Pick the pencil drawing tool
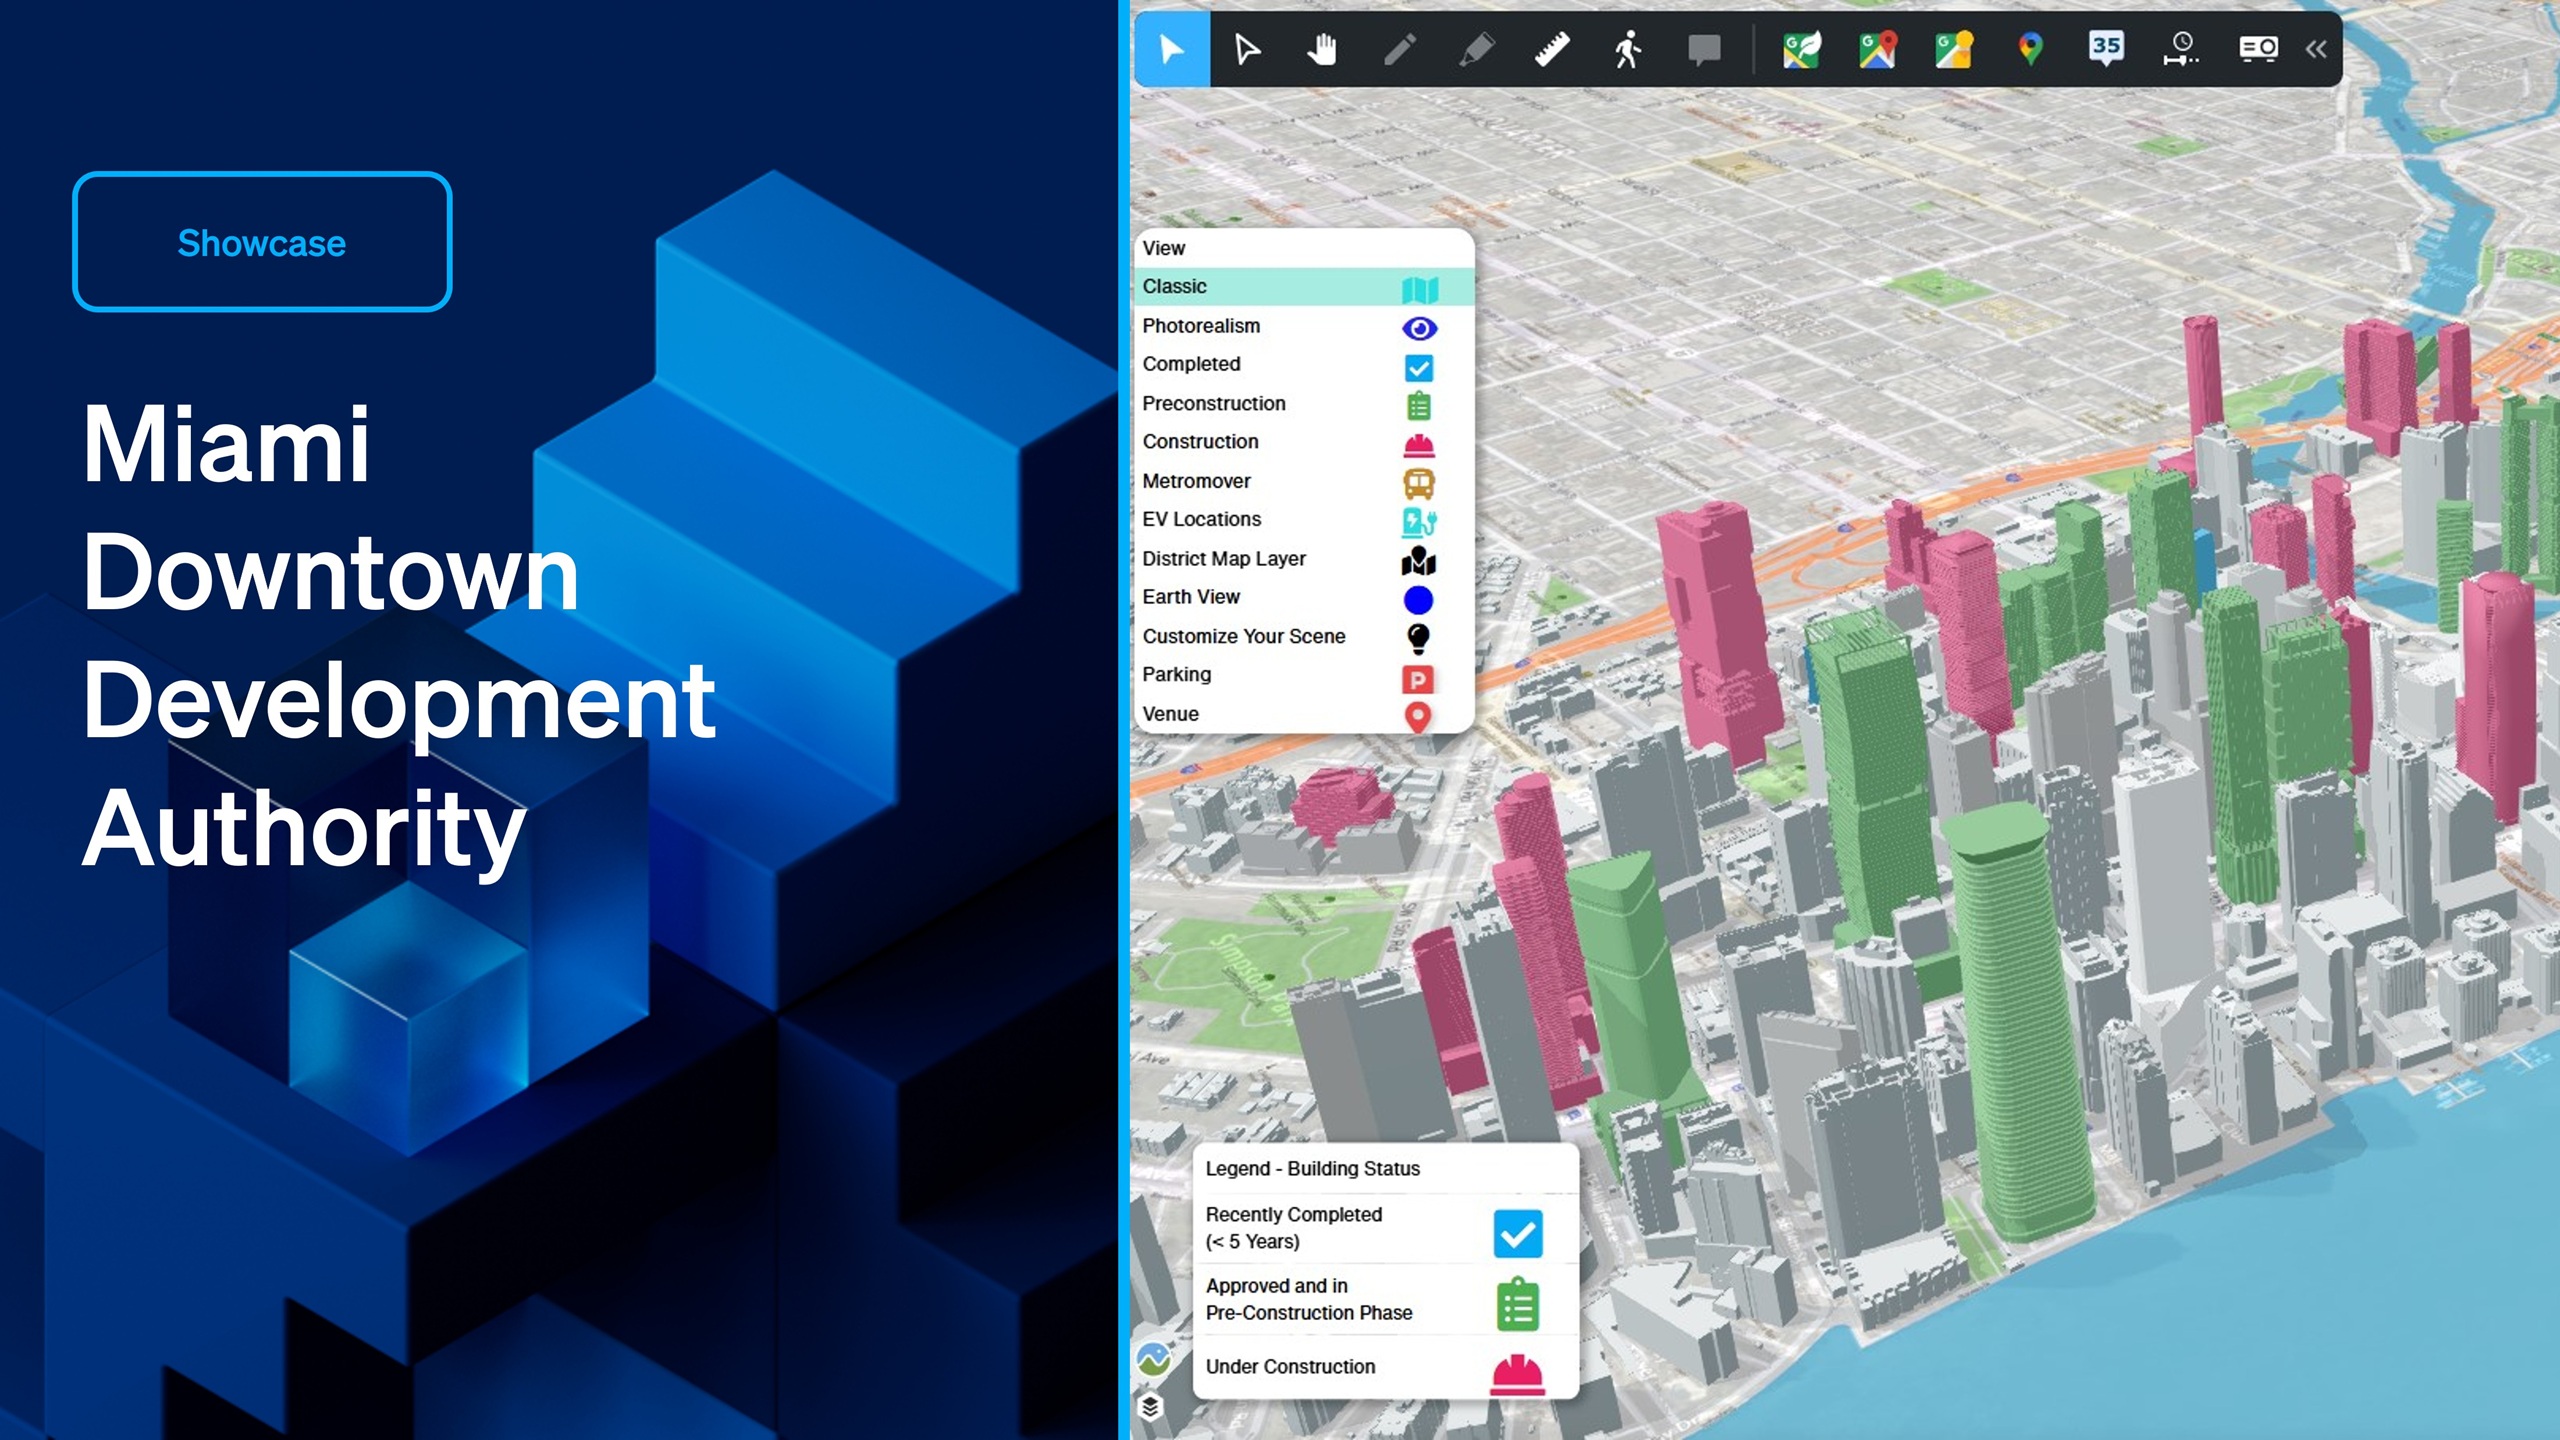Viewport: 2560px width, 1440px height. [1400, 49]
